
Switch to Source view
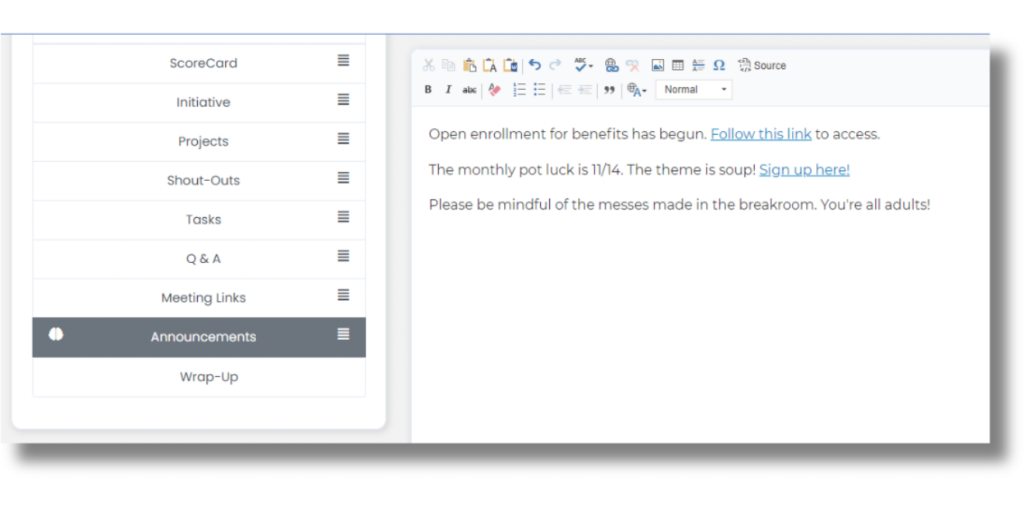pyautogui.click(x=762, y=65)
